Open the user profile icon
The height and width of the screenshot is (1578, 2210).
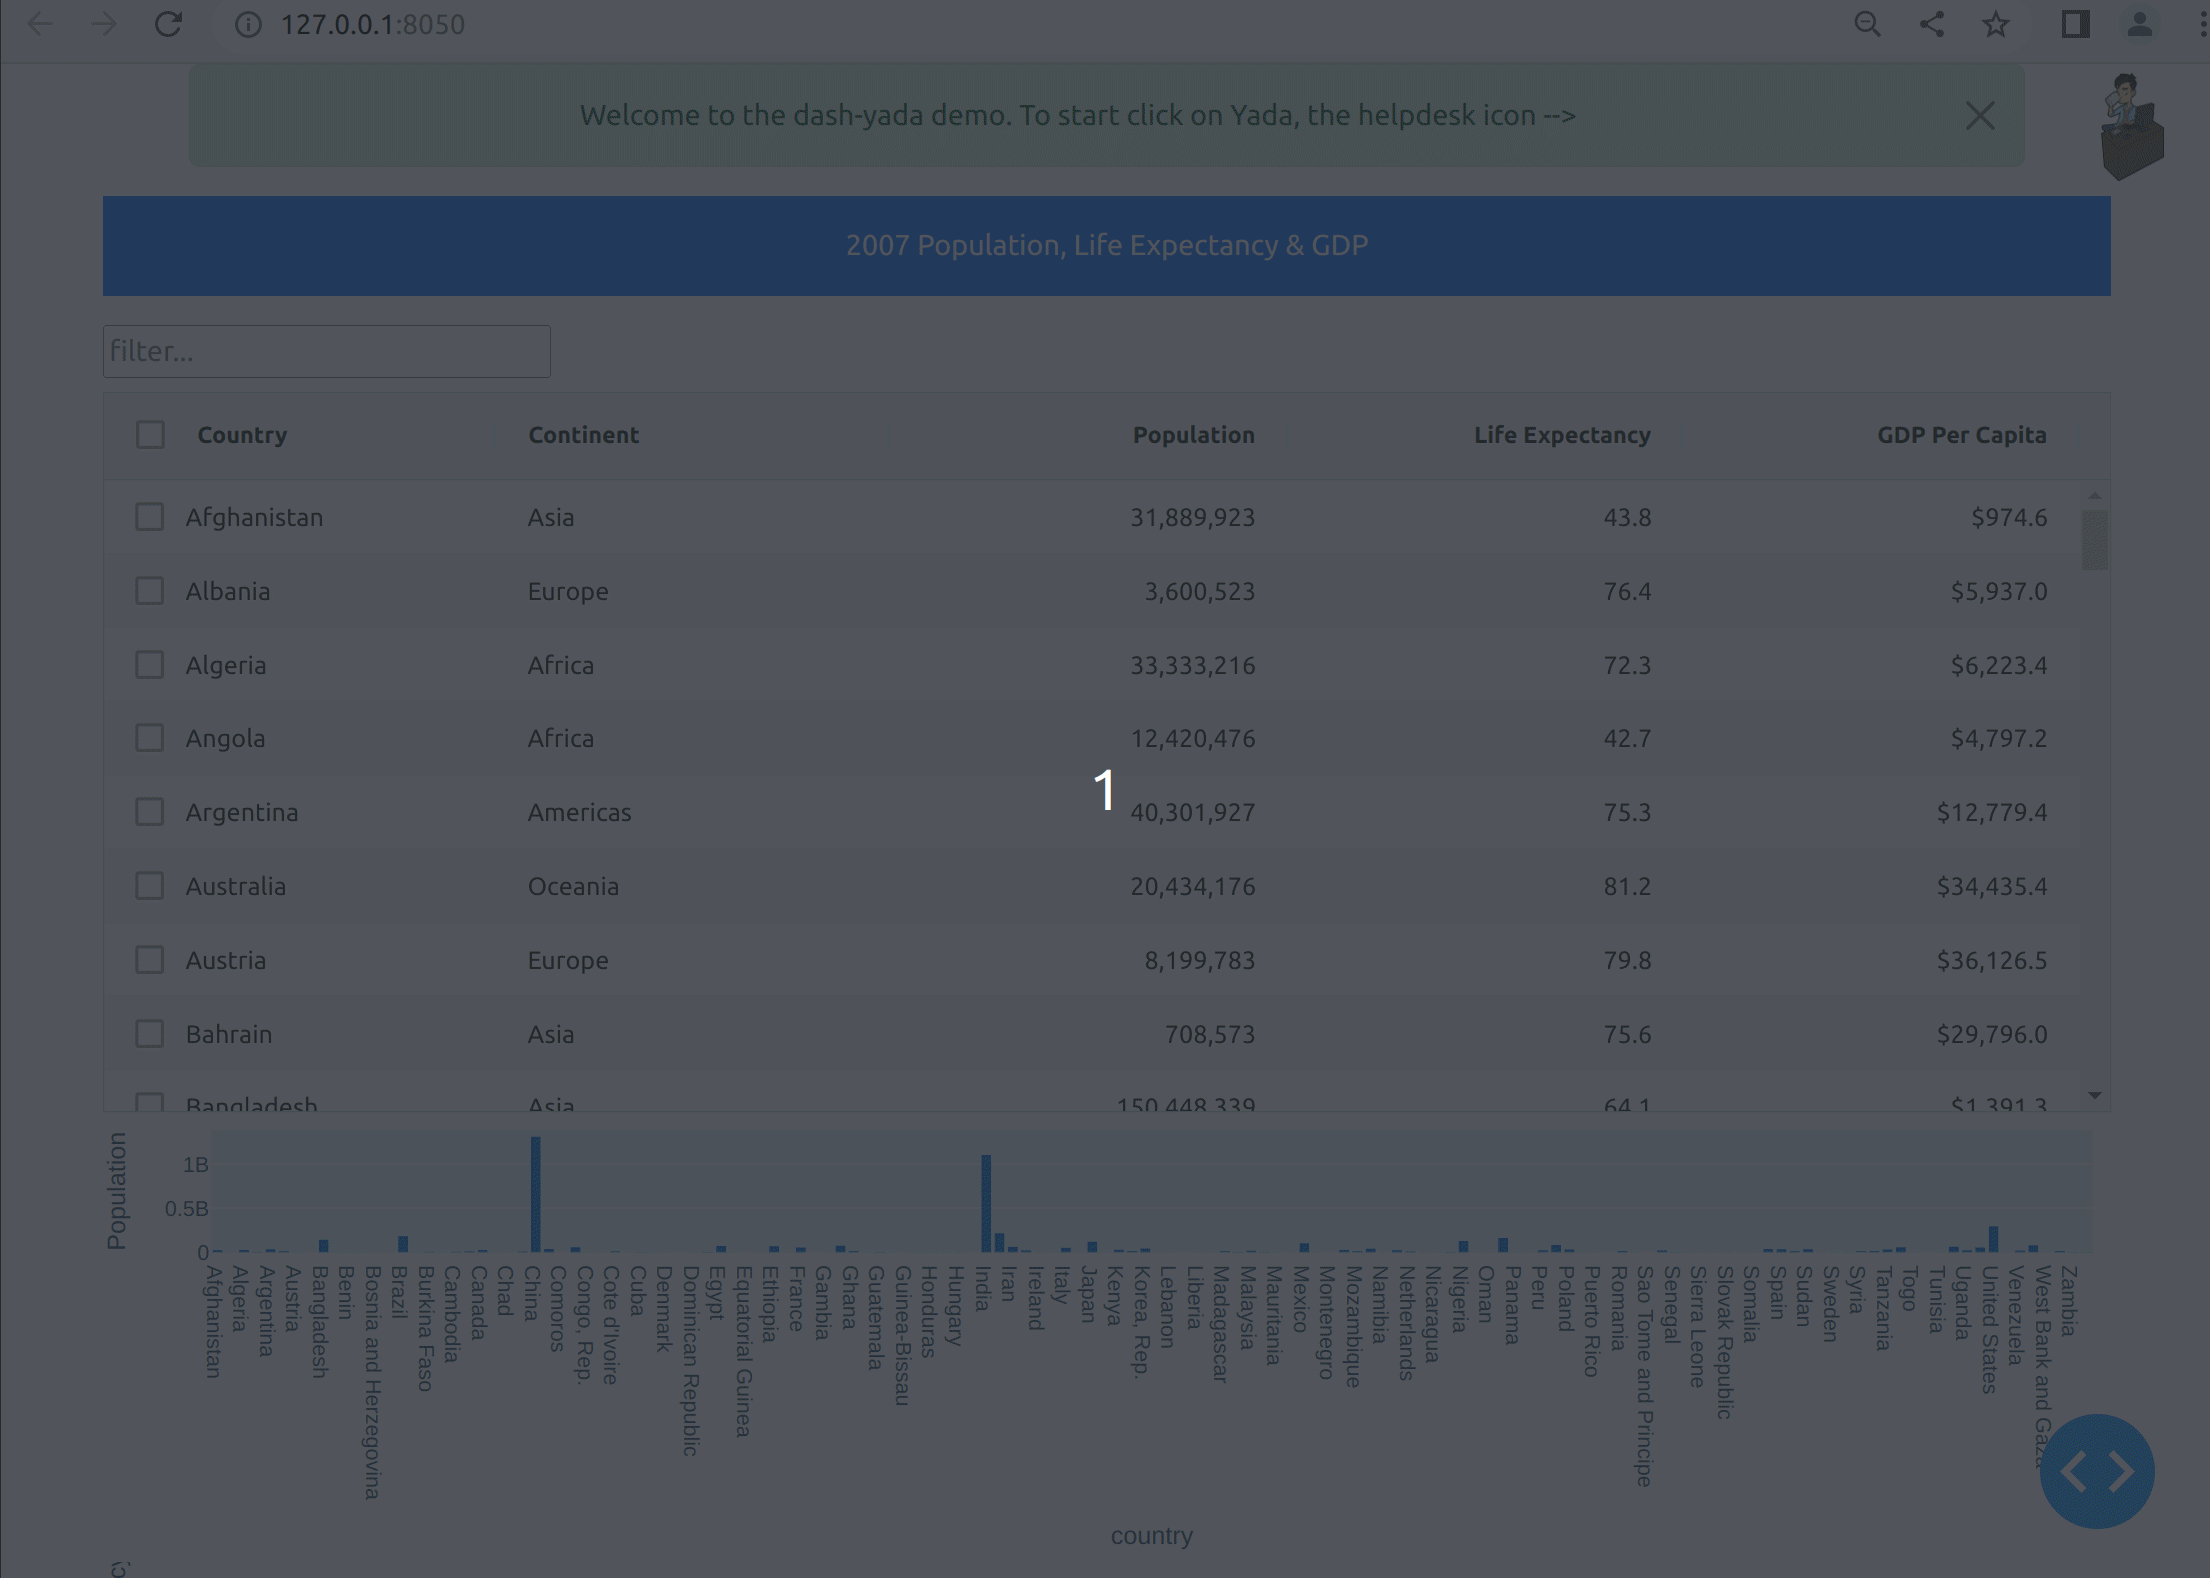[x=2139, y=24]
